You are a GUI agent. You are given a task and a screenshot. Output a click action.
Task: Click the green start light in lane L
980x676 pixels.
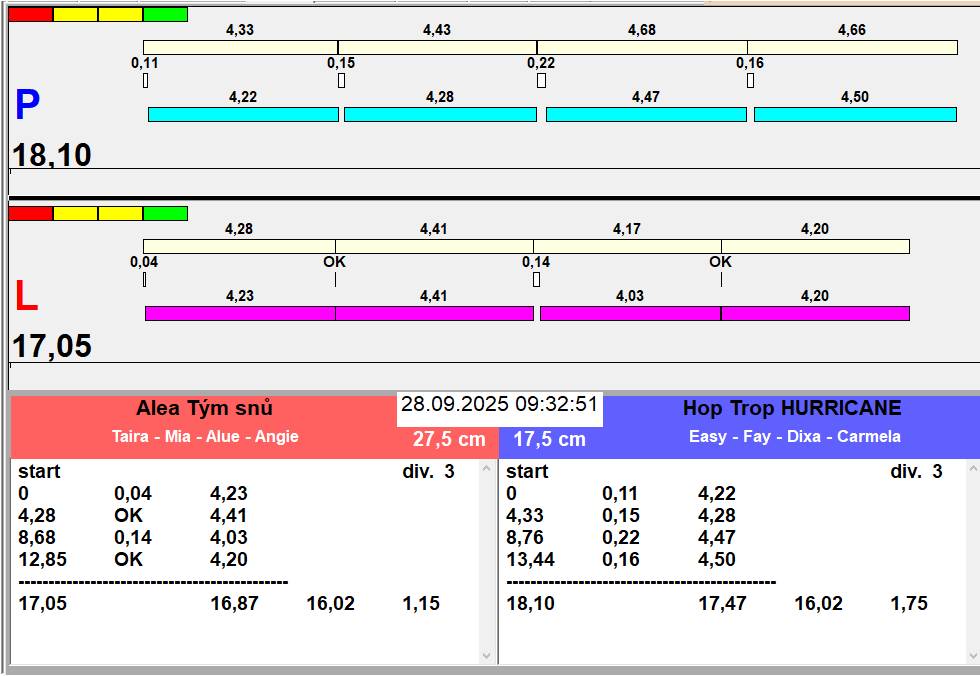165,213
